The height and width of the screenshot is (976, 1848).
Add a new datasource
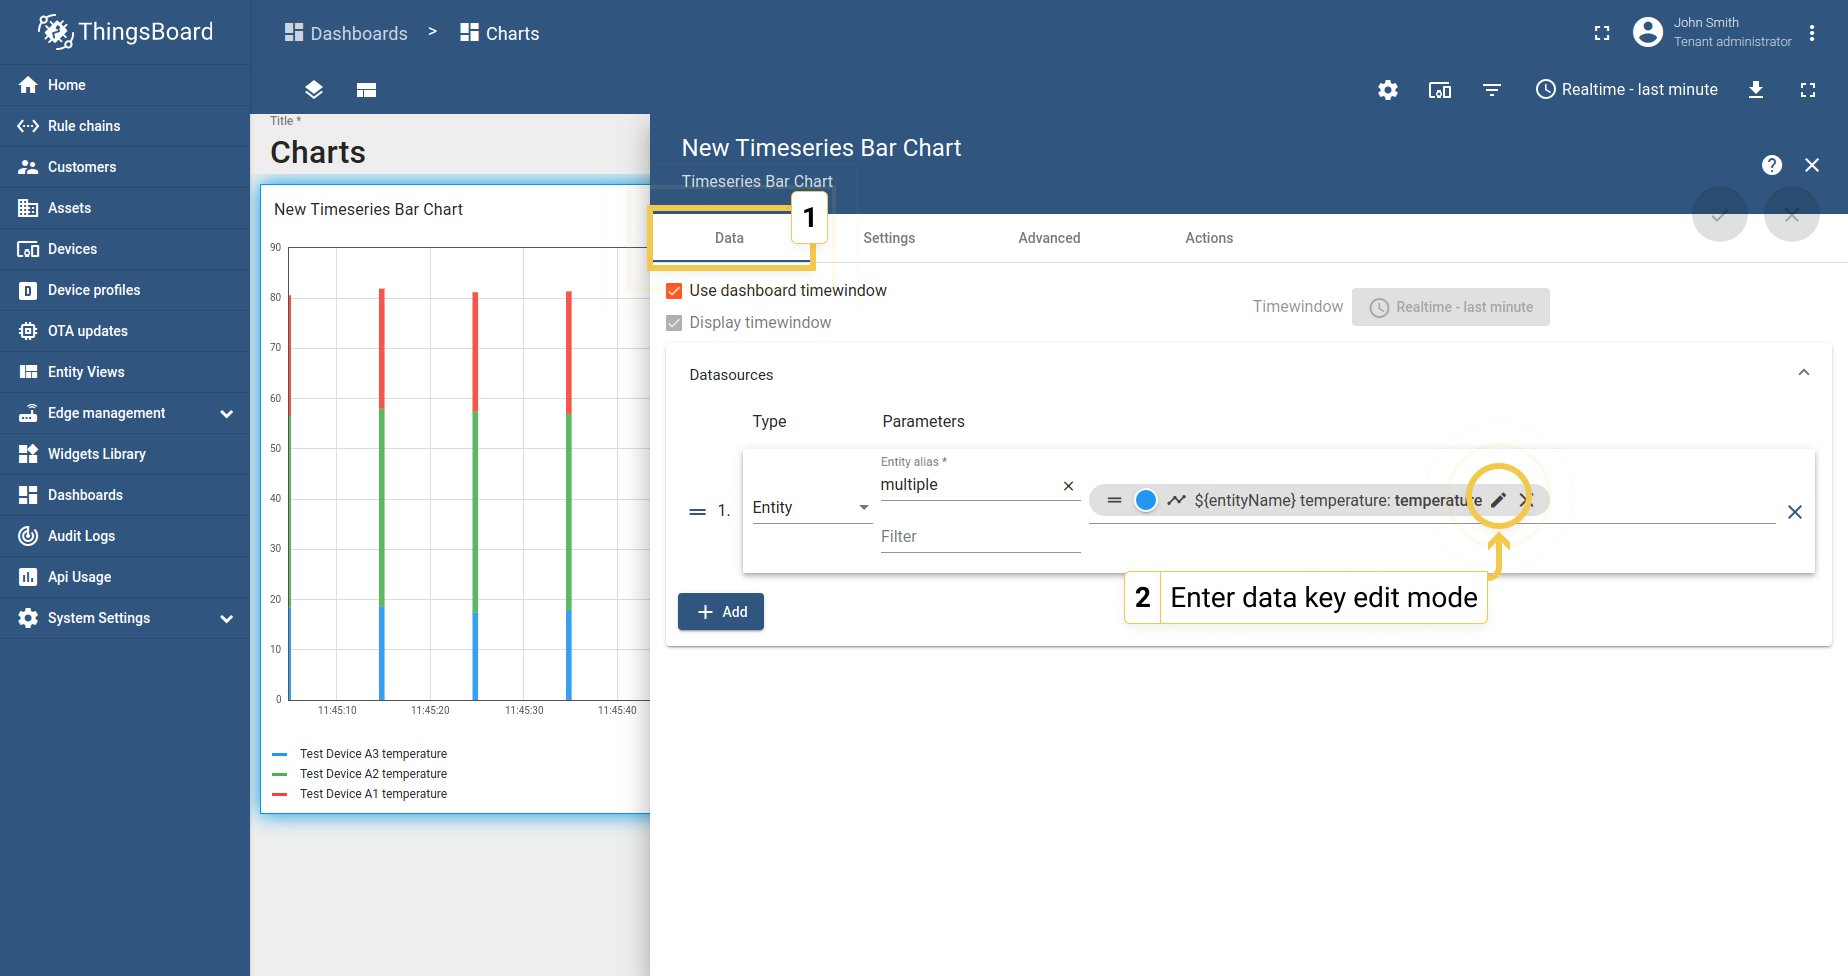(720, 611)
